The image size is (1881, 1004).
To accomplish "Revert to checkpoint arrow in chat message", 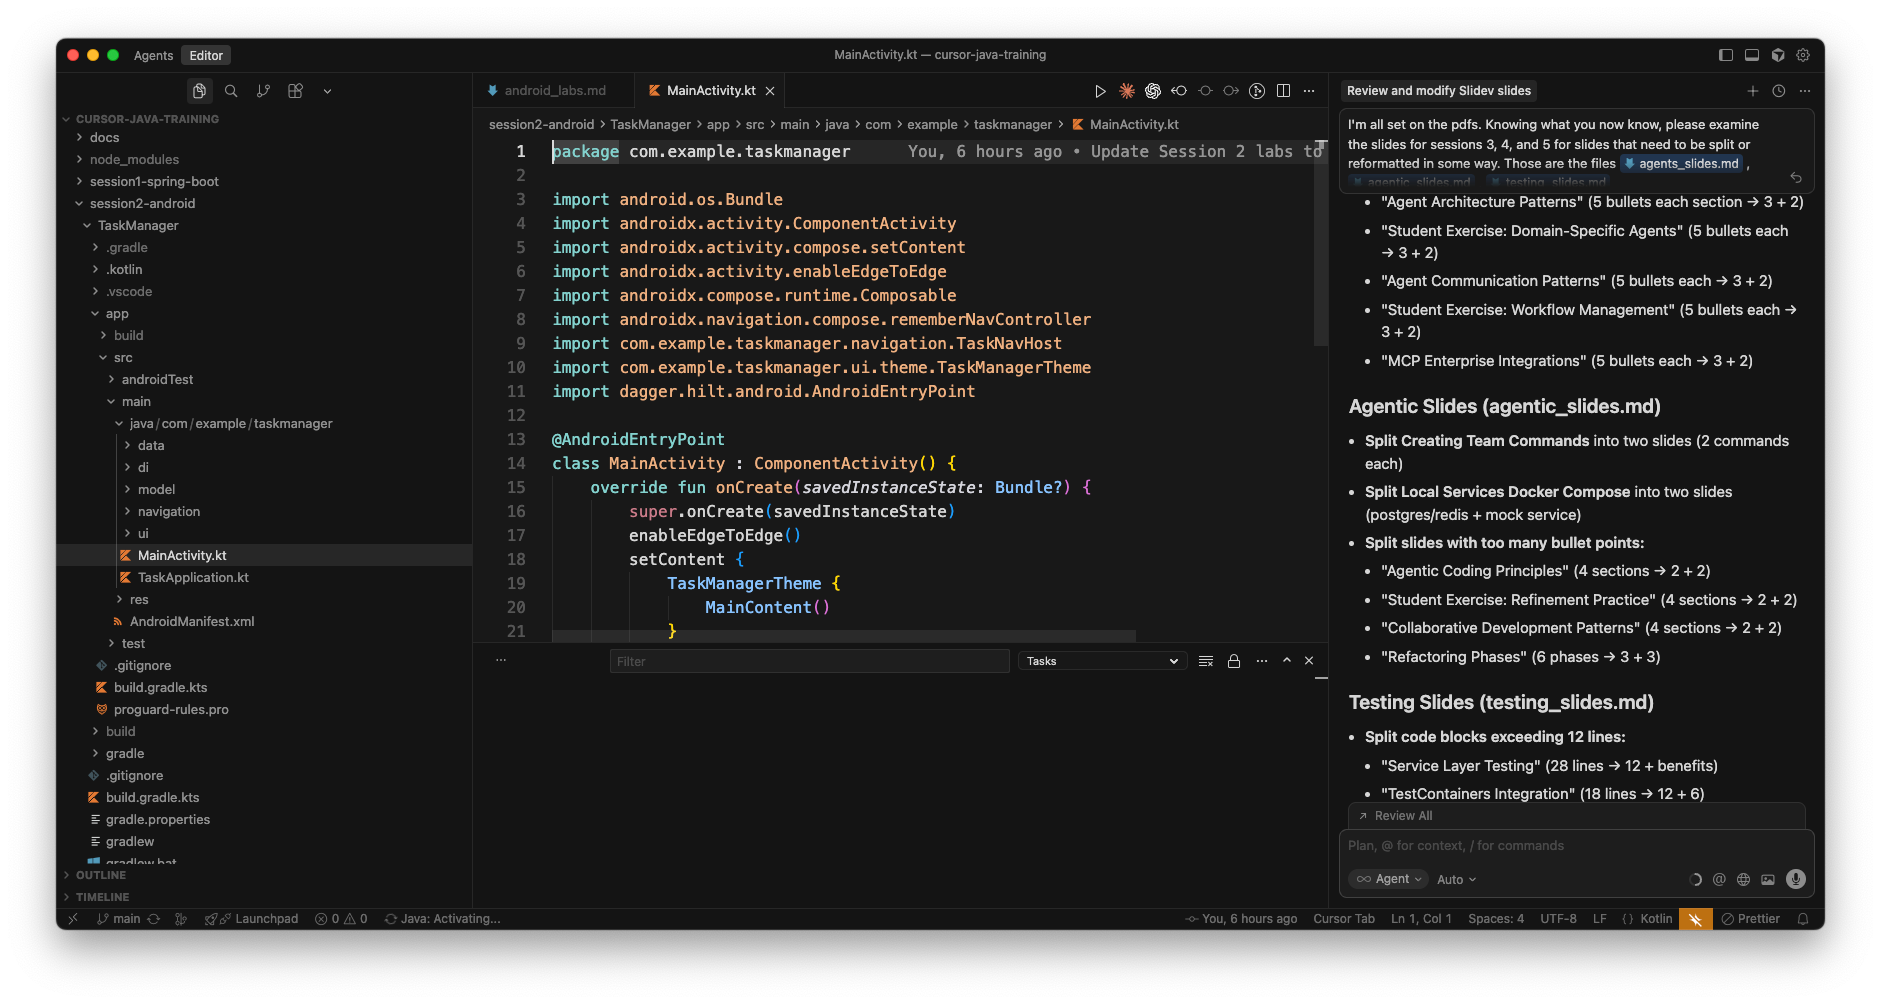I will (1796, 178).
